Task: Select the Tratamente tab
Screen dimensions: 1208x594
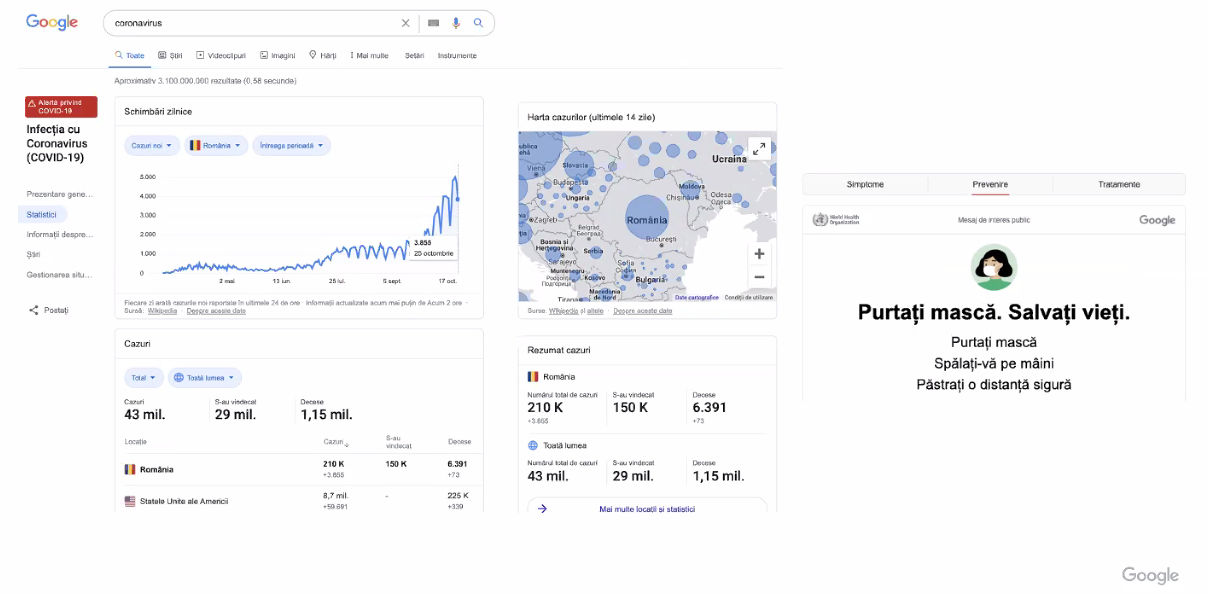Action: (x=1119, y=184)
